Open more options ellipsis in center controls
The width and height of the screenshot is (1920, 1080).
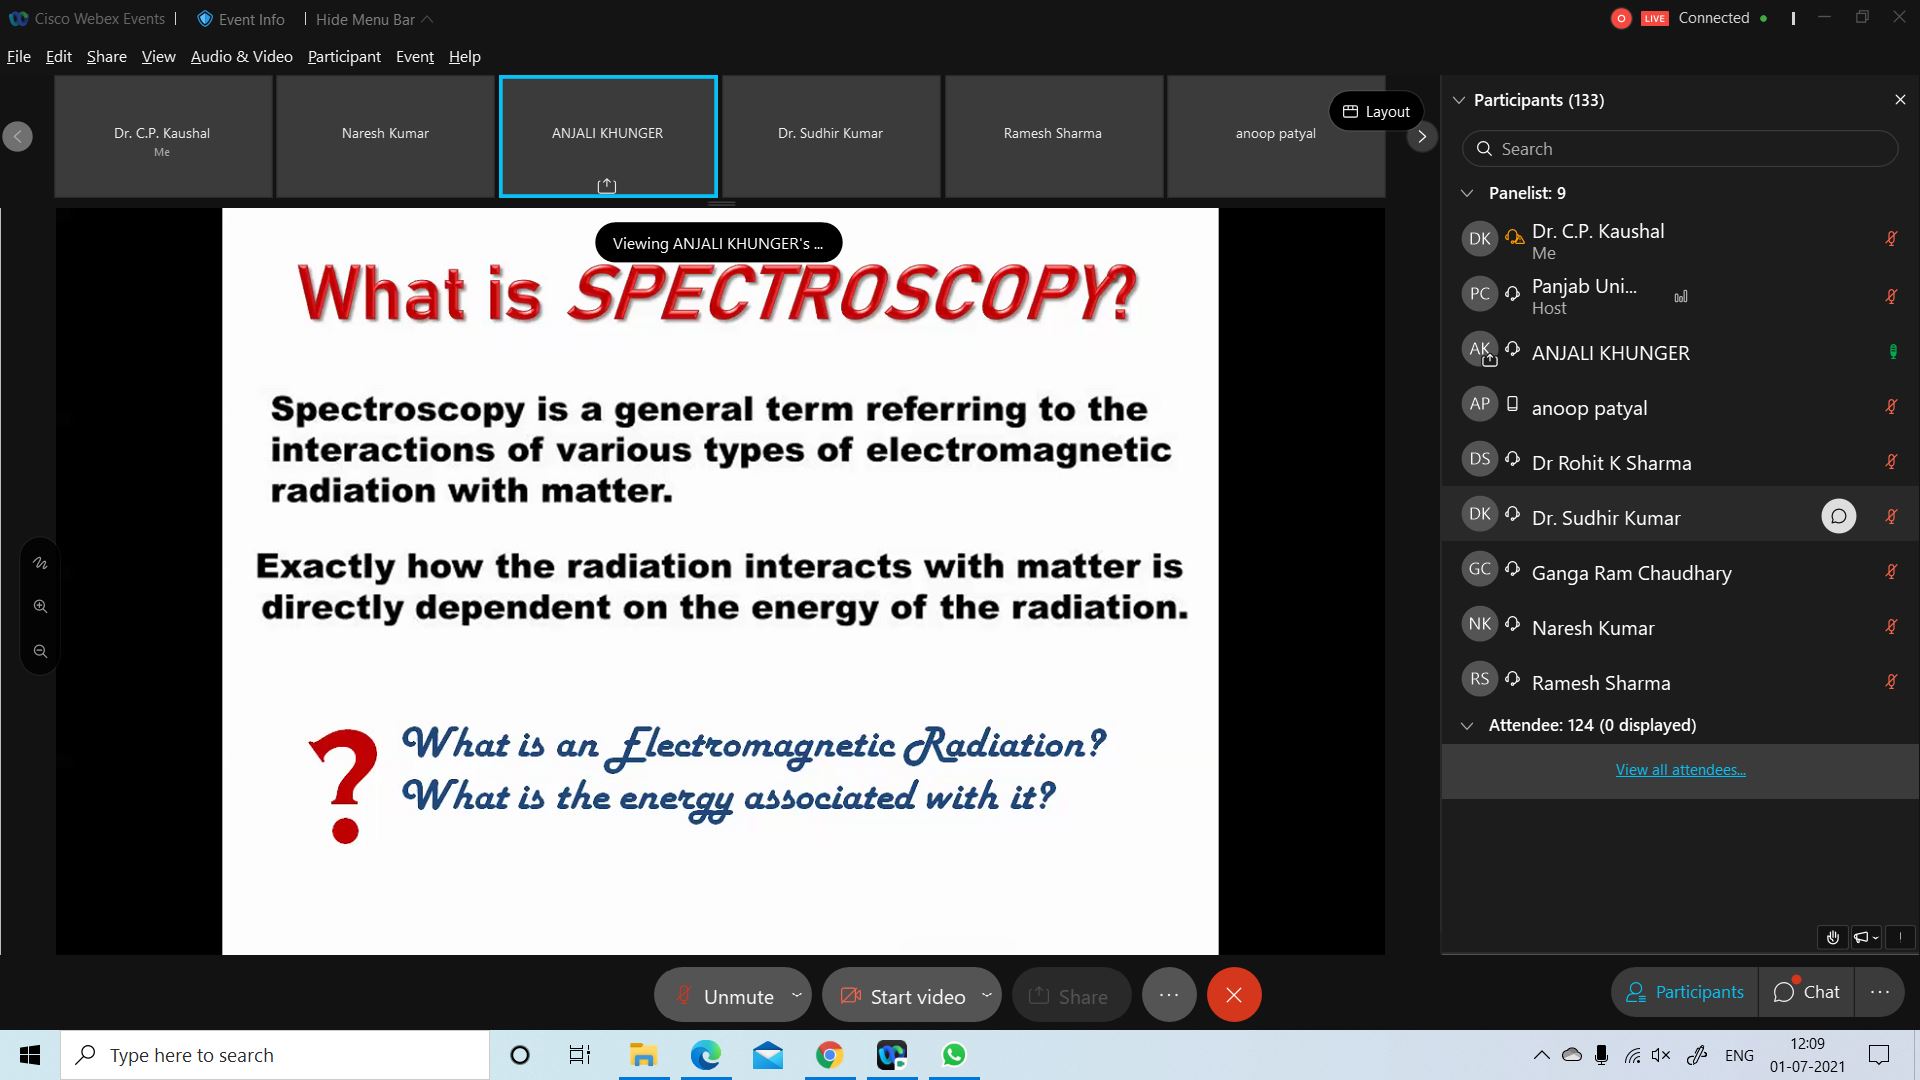[1169, 995]
